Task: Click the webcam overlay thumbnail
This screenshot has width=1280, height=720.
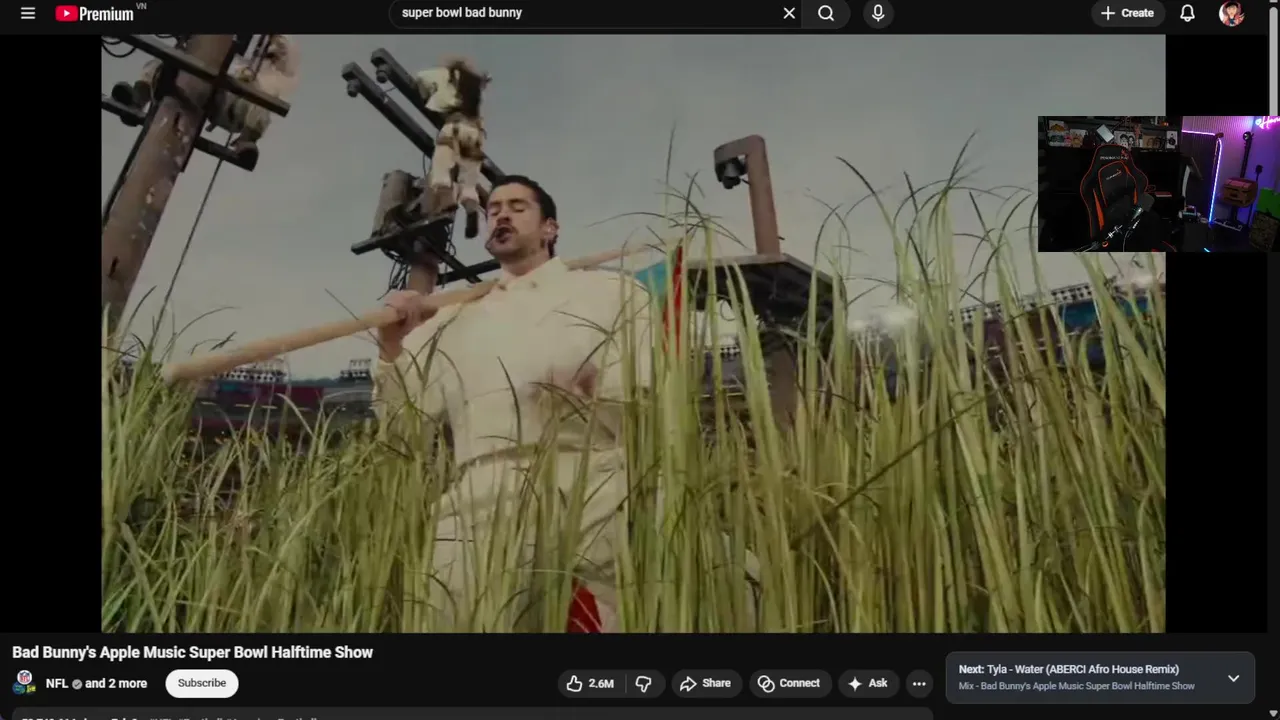Action: coord(1159,184)
